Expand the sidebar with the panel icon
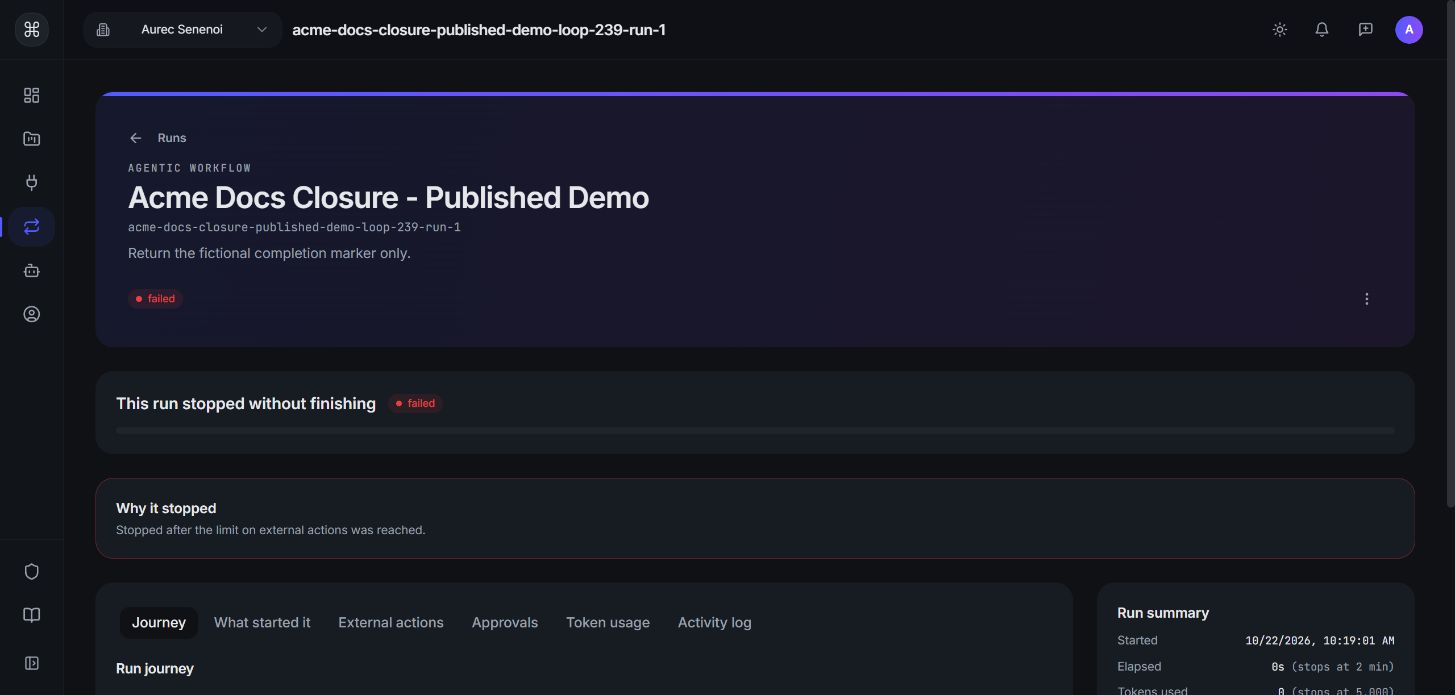The width and height of the screenshot is (1455, 695). click(x=31, y=662)
